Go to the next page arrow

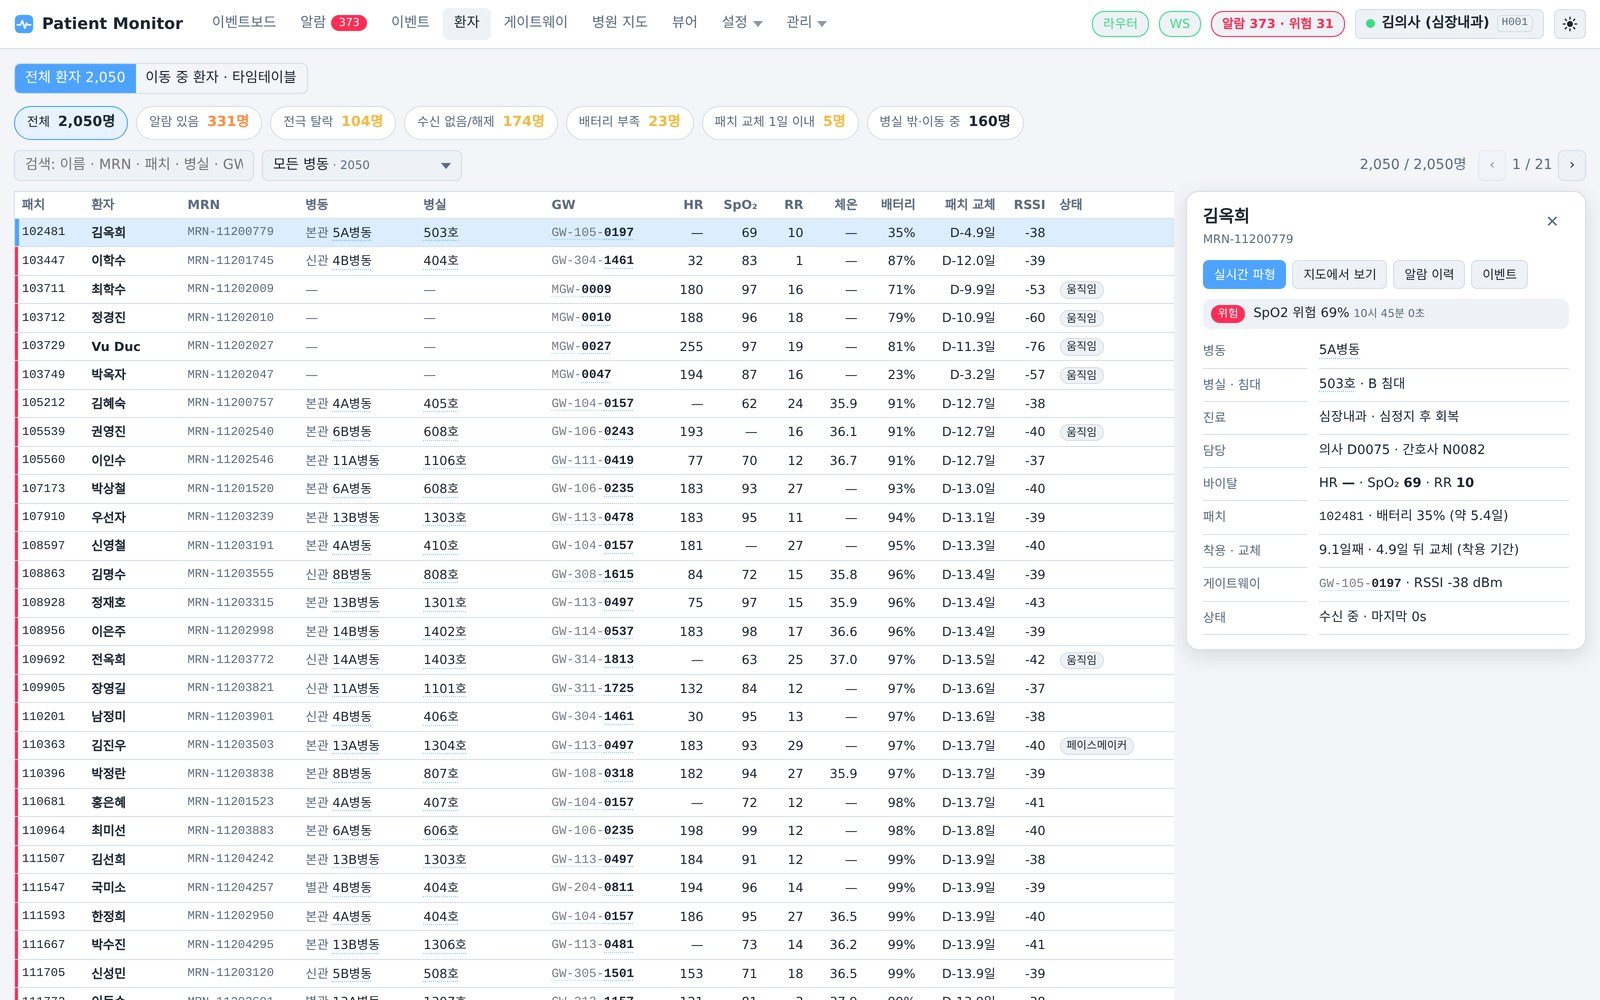tap(1572, 165)
